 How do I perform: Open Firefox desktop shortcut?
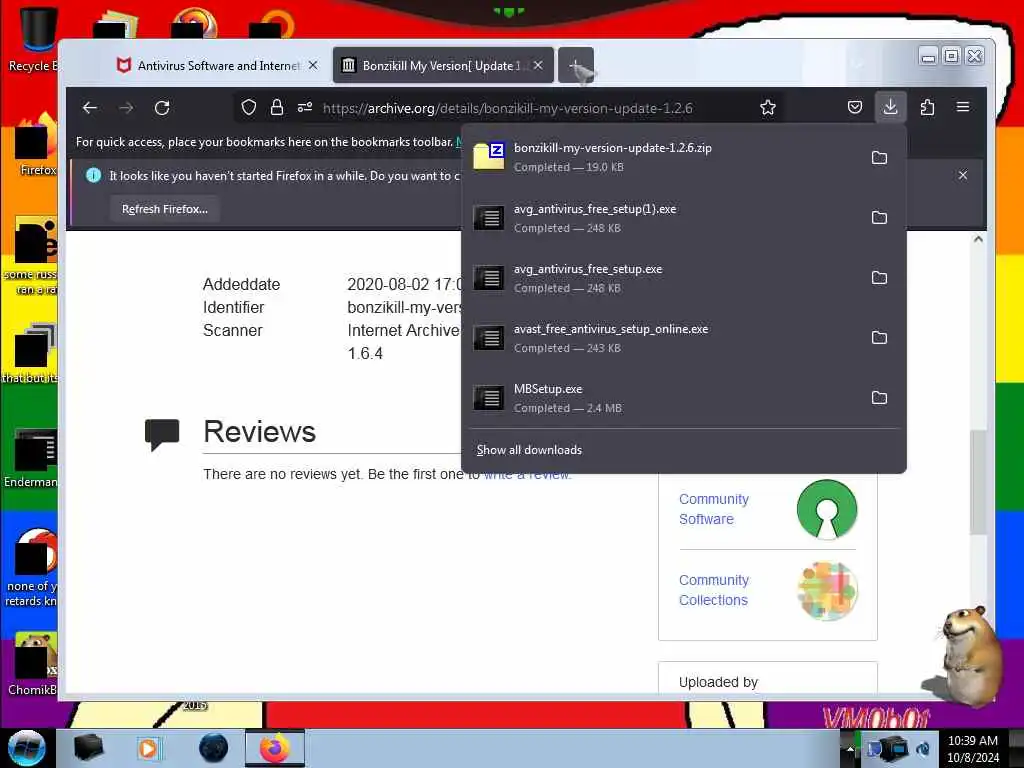pos(36,145)
